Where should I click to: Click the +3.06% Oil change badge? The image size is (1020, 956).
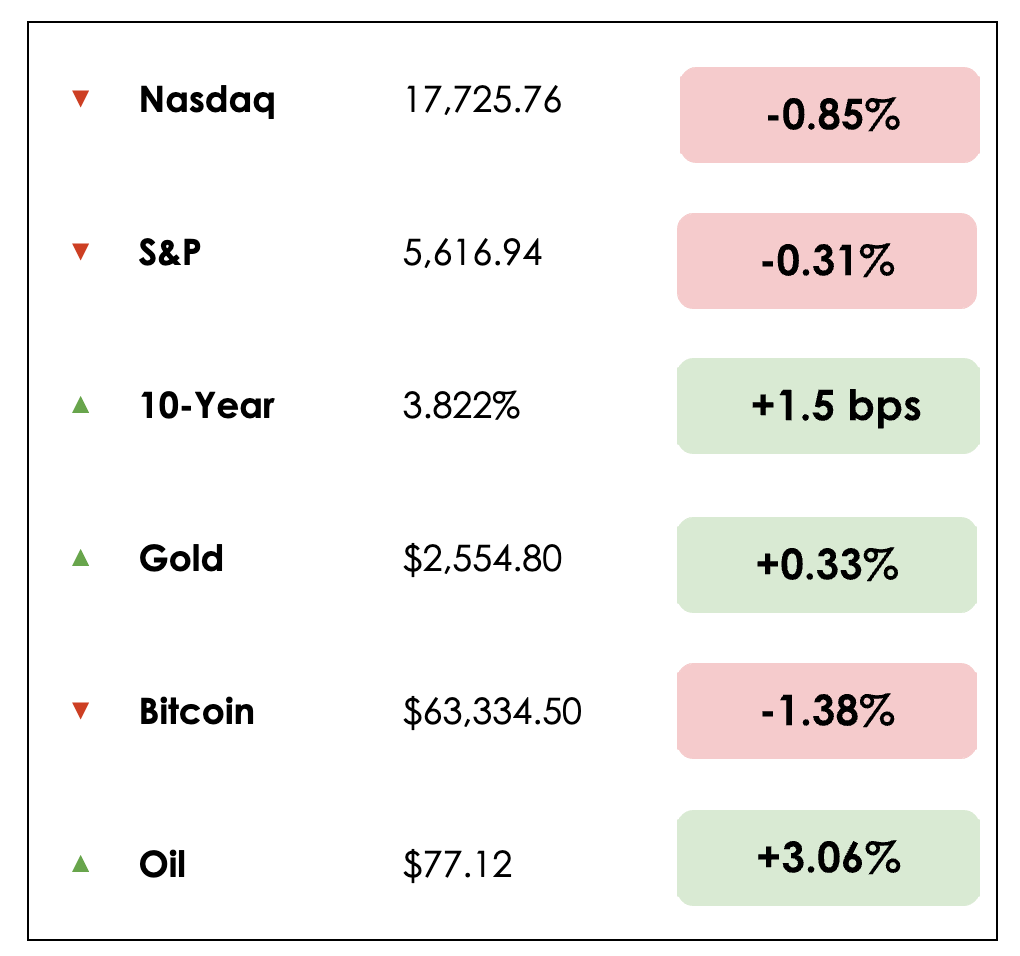[827, 858]
